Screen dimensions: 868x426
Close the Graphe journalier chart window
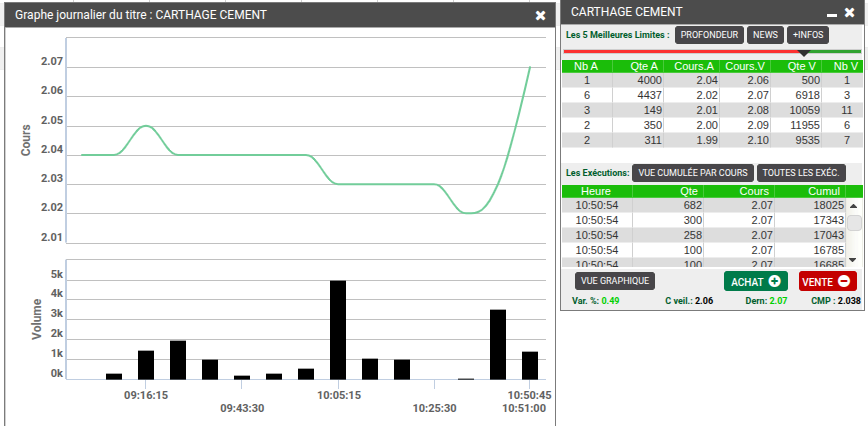[540, 15]
